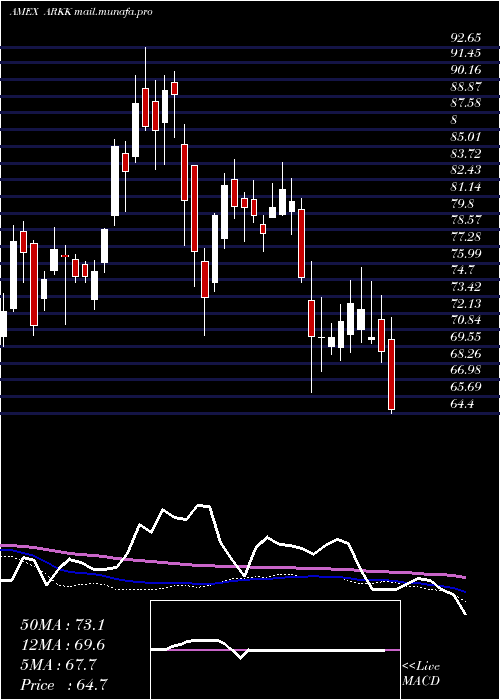Click the highest candlestick peaking near 92.65
The height and width of the screenshot is (700, 500).
pyautogui.click(x=145, y=89)
